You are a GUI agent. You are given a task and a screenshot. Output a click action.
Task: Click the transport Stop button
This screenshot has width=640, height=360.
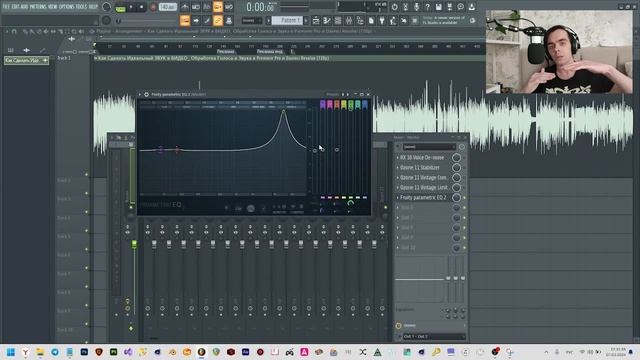coord(142,7)
